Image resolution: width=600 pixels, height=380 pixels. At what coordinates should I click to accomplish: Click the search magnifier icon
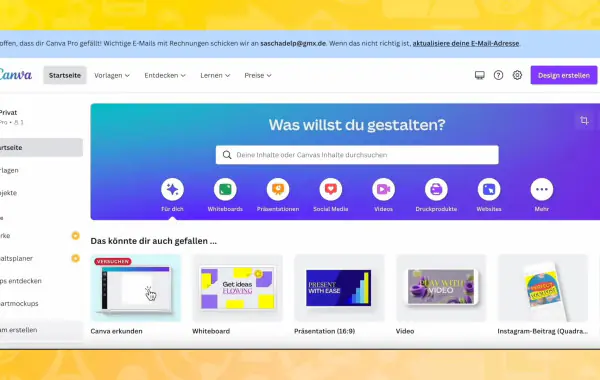227,155
